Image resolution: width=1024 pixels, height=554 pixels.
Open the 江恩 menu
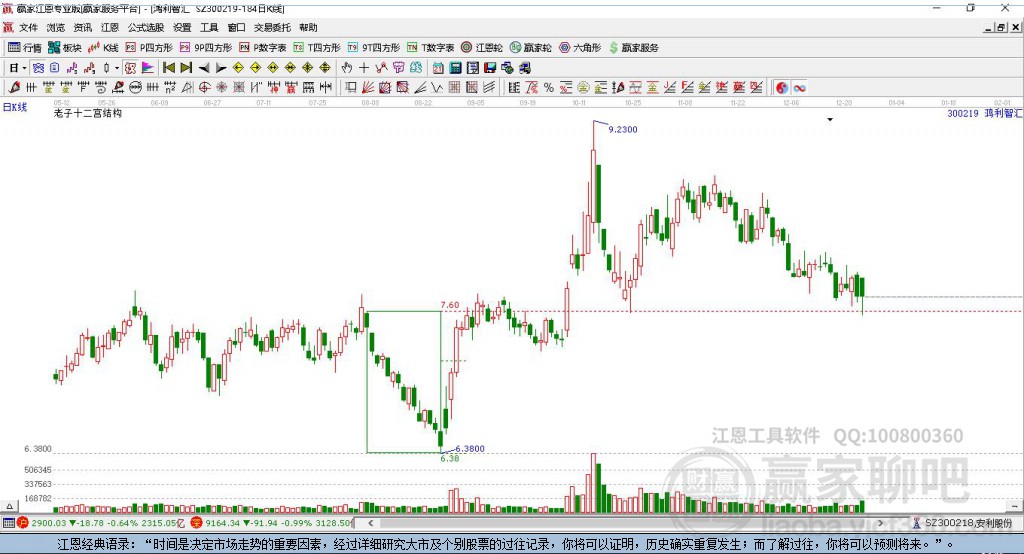pos(110,27)
